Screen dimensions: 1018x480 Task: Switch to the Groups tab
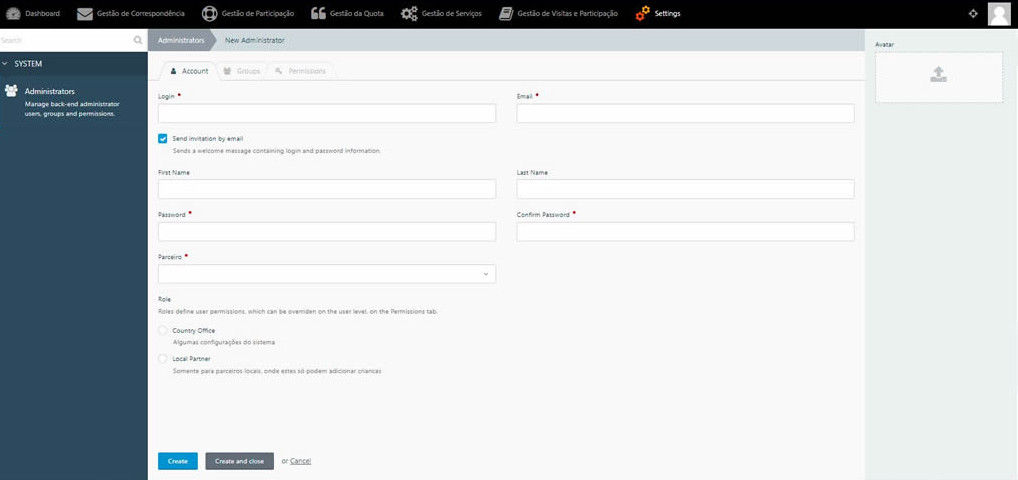[241, 71]
